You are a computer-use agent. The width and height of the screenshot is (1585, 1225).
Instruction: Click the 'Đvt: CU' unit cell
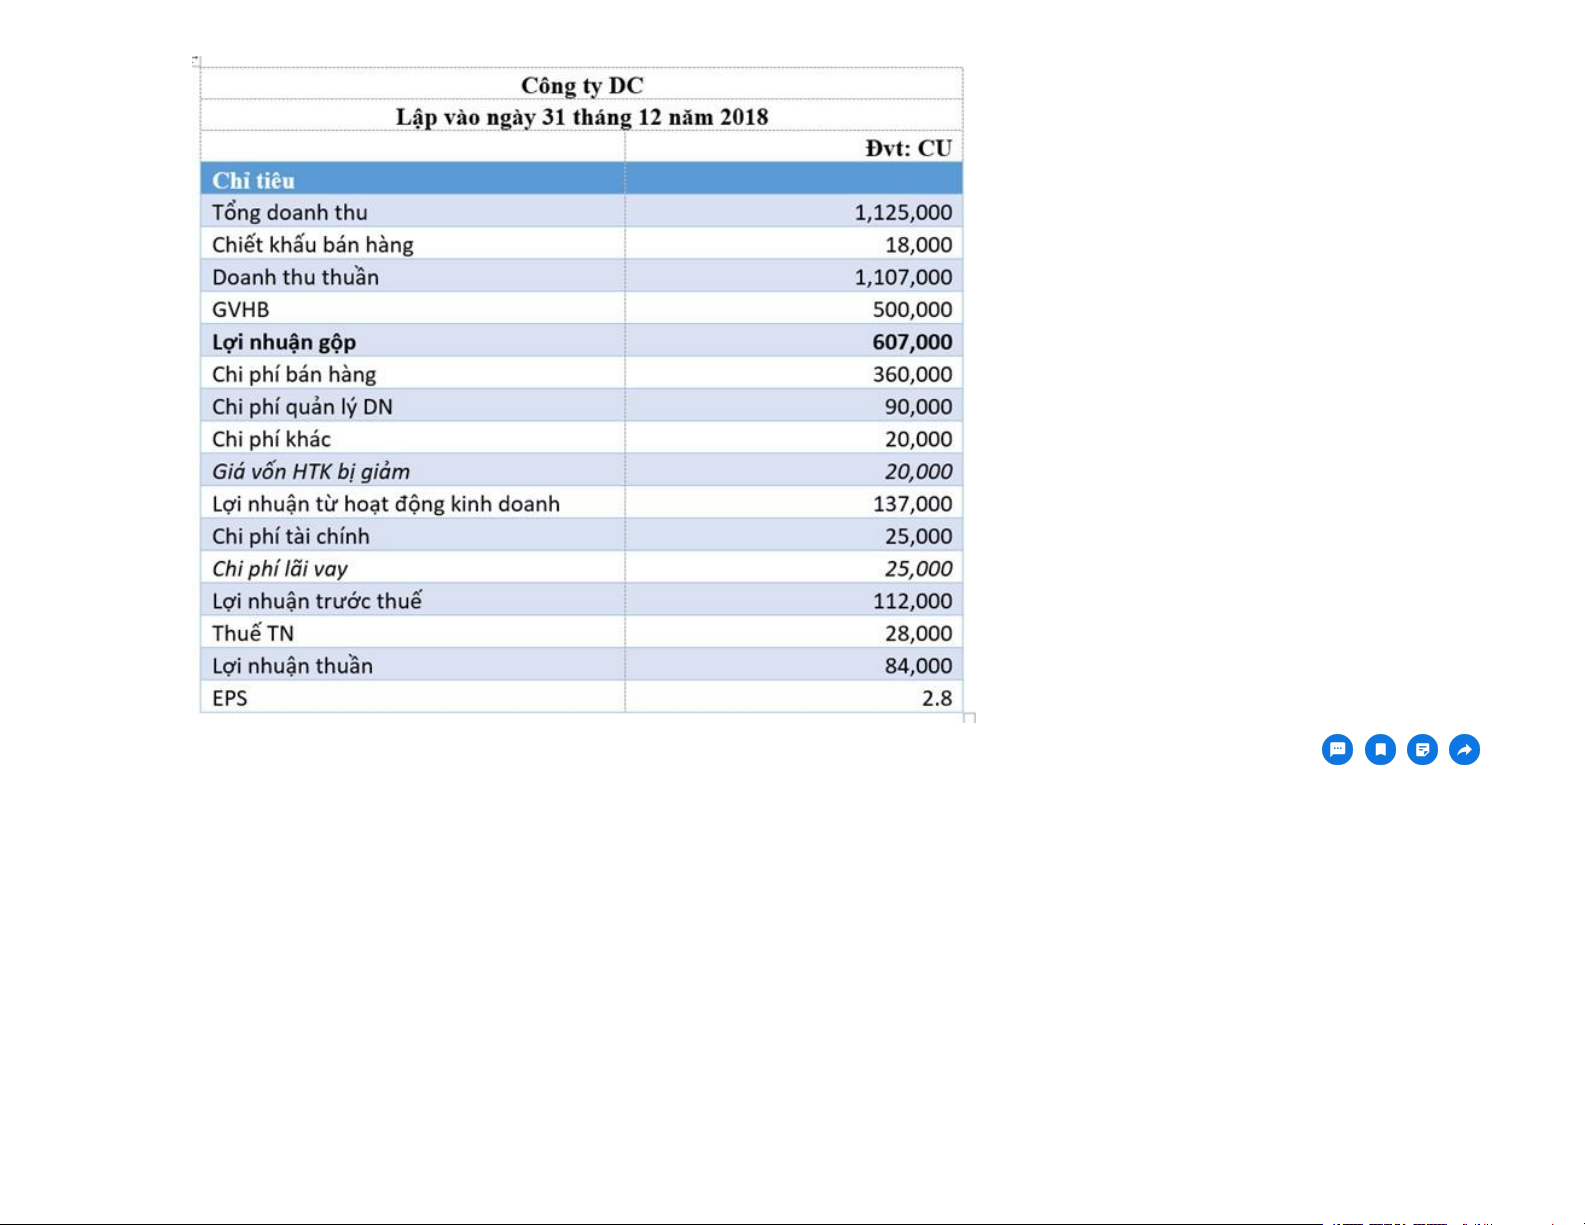pos(908,148)
